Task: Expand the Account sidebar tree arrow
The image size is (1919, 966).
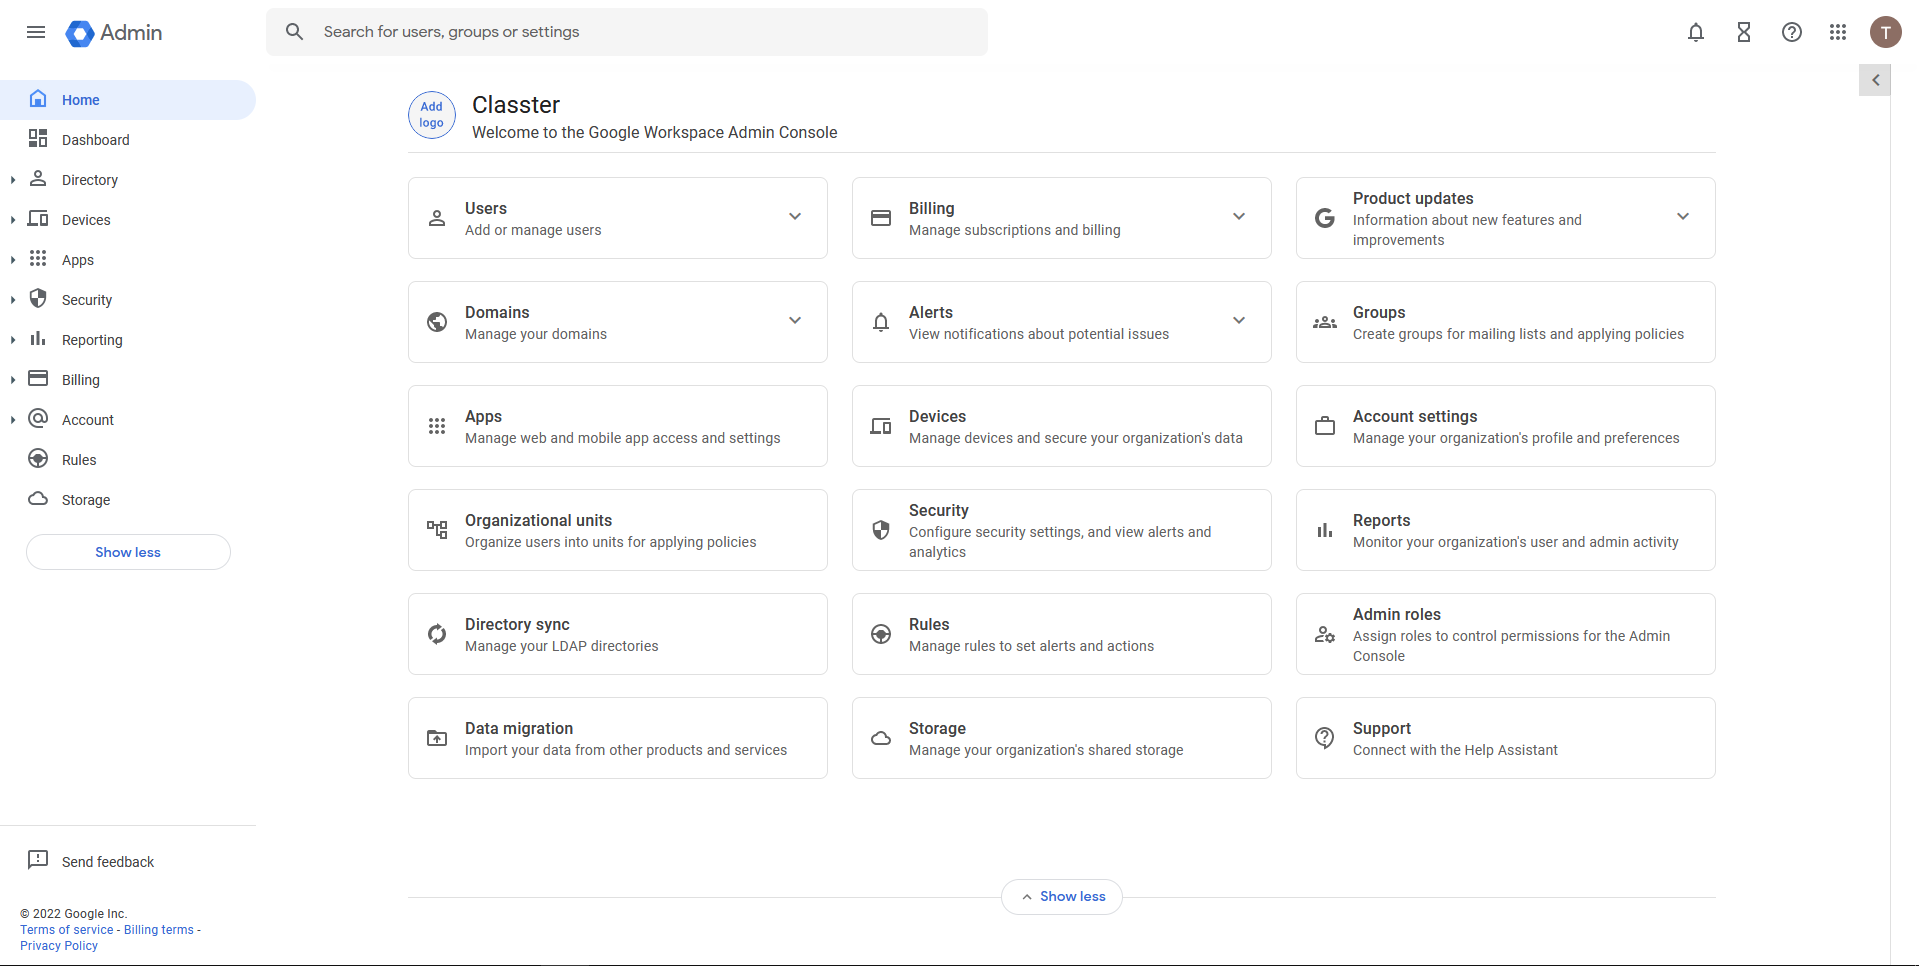Action: tap(12, 420)
